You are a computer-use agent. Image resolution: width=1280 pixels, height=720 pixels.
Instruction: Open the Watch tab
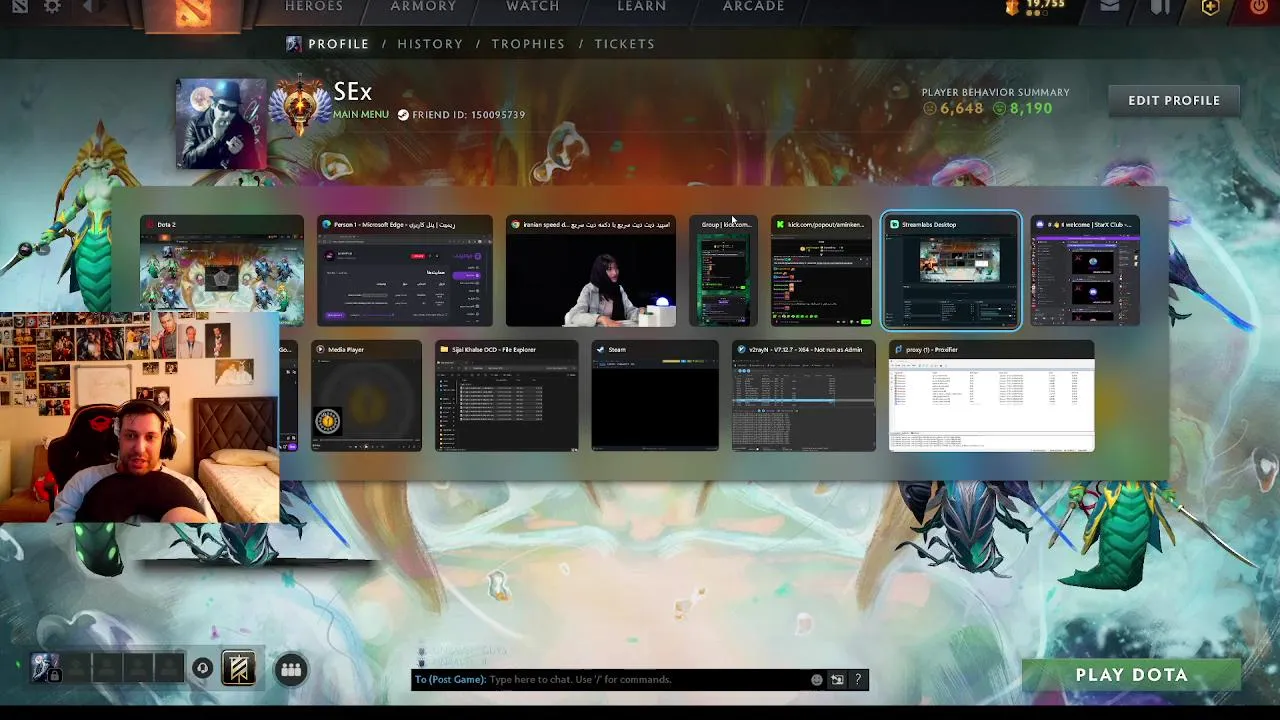coord(533,7)
